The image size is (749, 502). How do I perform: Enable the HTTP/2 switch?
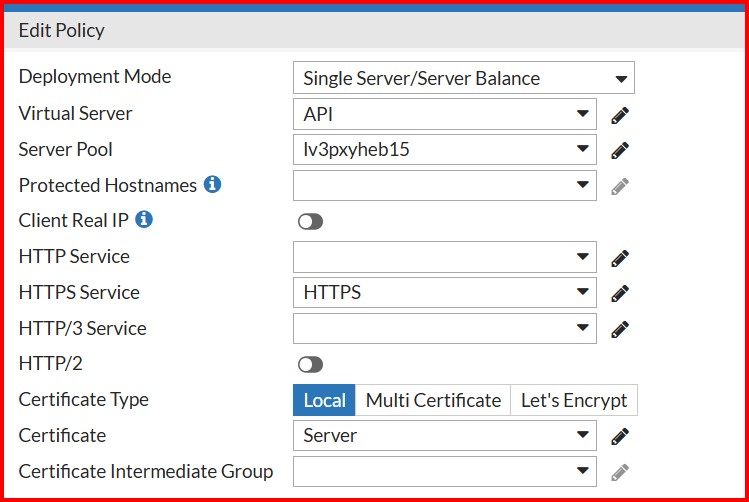pos(310,365)
